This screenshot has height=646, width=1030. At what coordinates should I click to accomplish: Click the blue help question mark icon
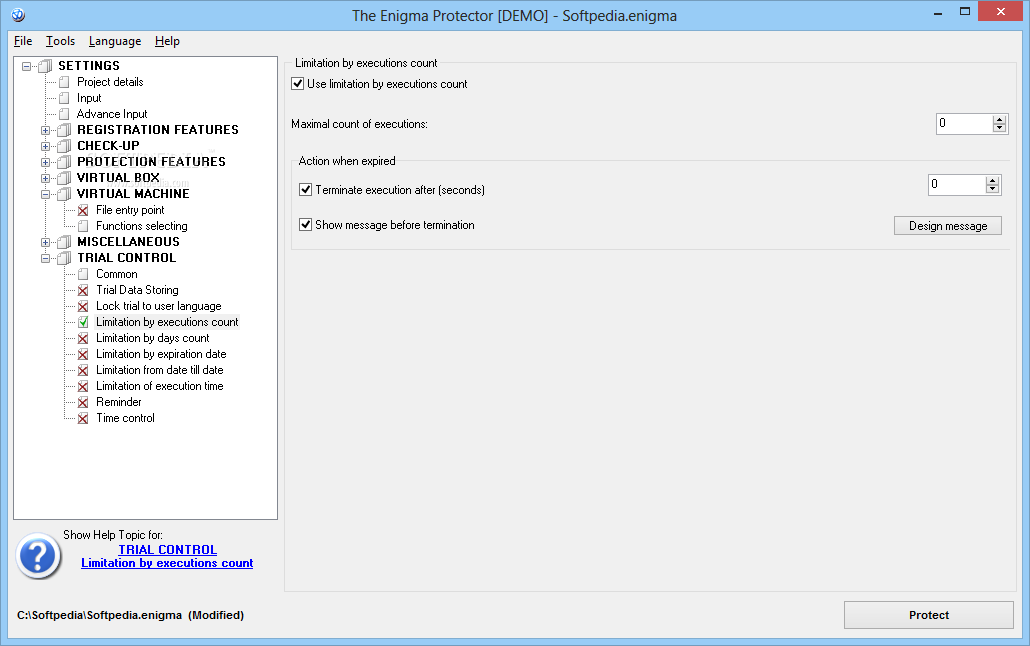coord(39,556)
